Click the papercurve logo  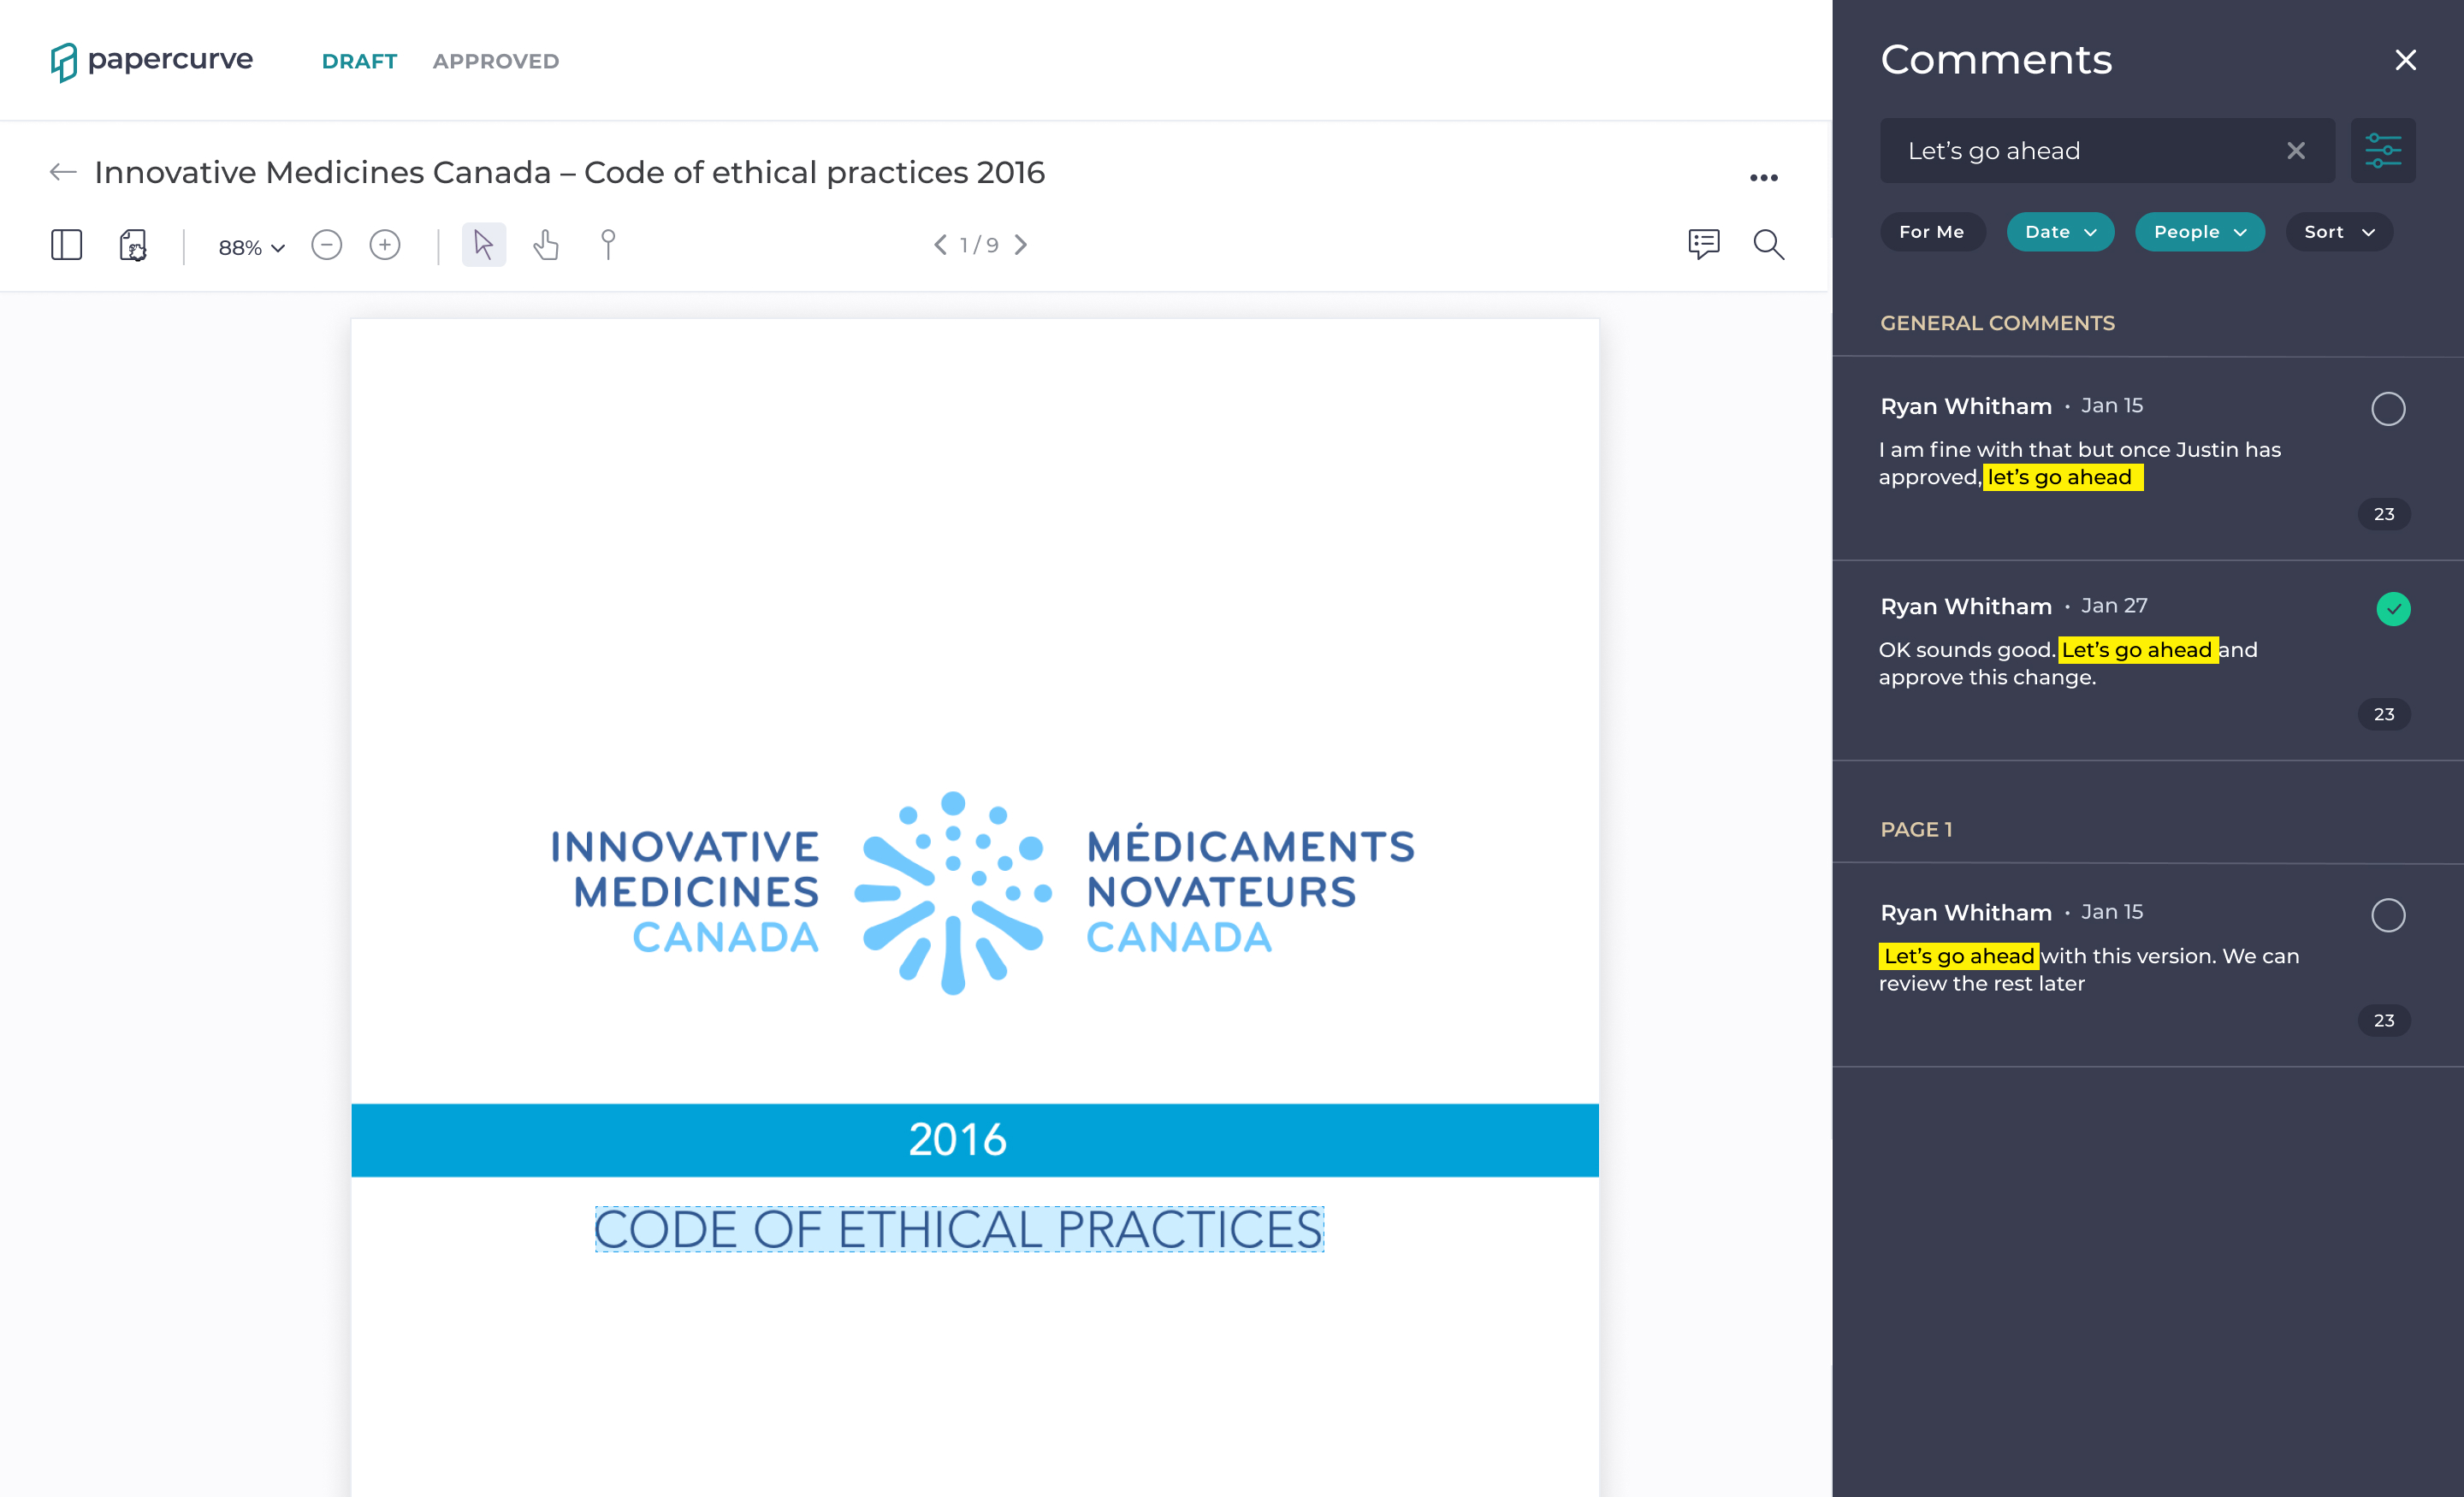coord(152,61)
